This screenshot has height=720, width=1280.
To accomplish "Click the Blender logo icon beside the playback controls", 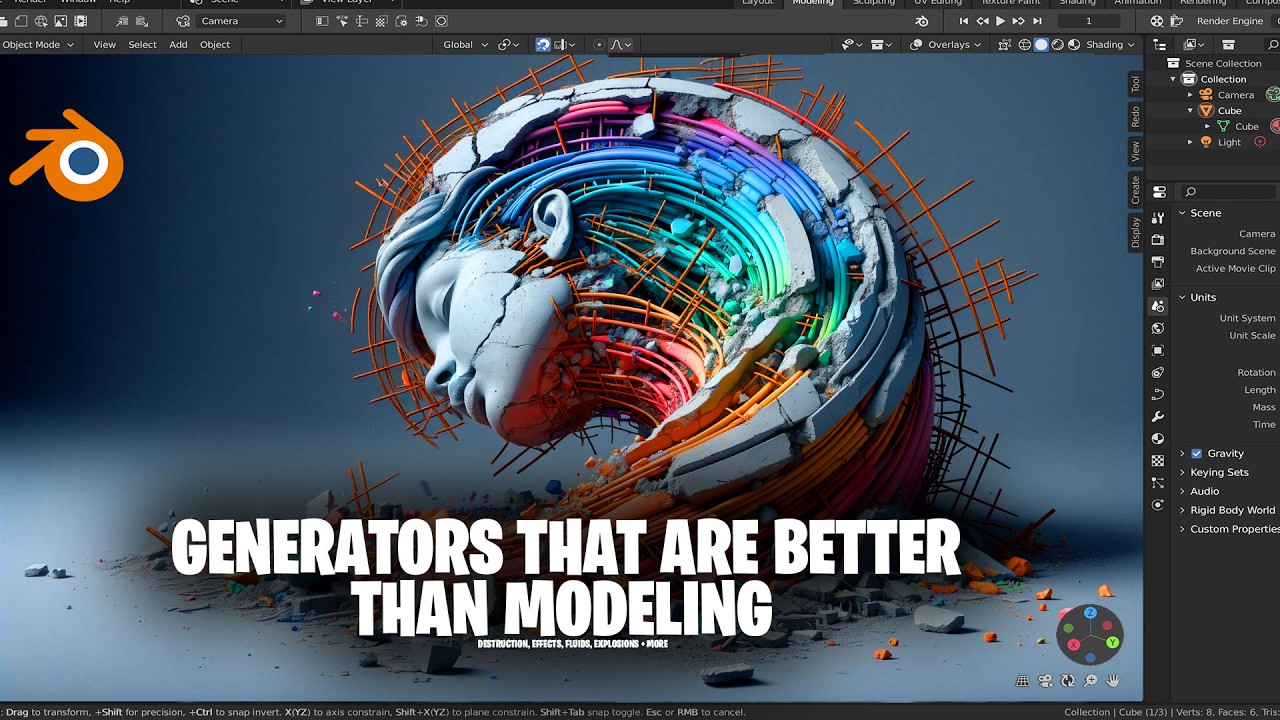I will click(x=922, y=21).
